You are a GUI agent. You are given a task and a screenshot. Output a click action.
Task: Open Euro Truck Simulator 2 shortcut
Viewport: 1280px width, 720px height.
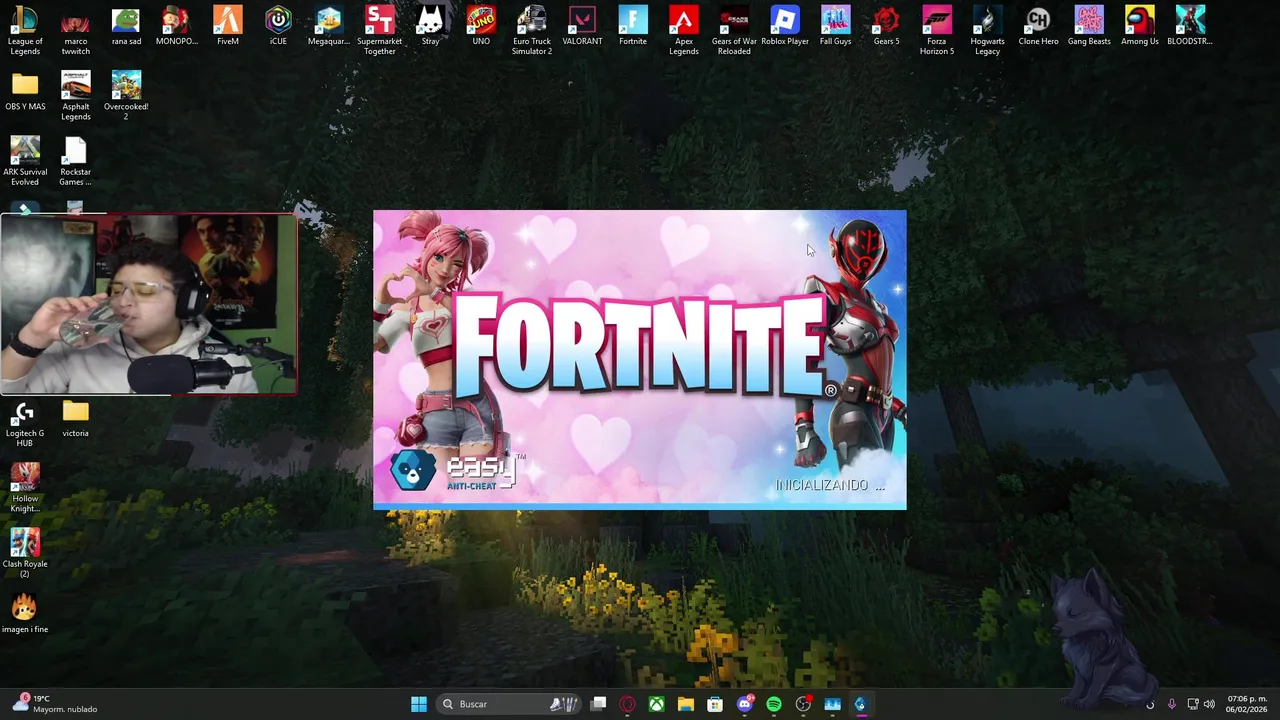(531, 30)
